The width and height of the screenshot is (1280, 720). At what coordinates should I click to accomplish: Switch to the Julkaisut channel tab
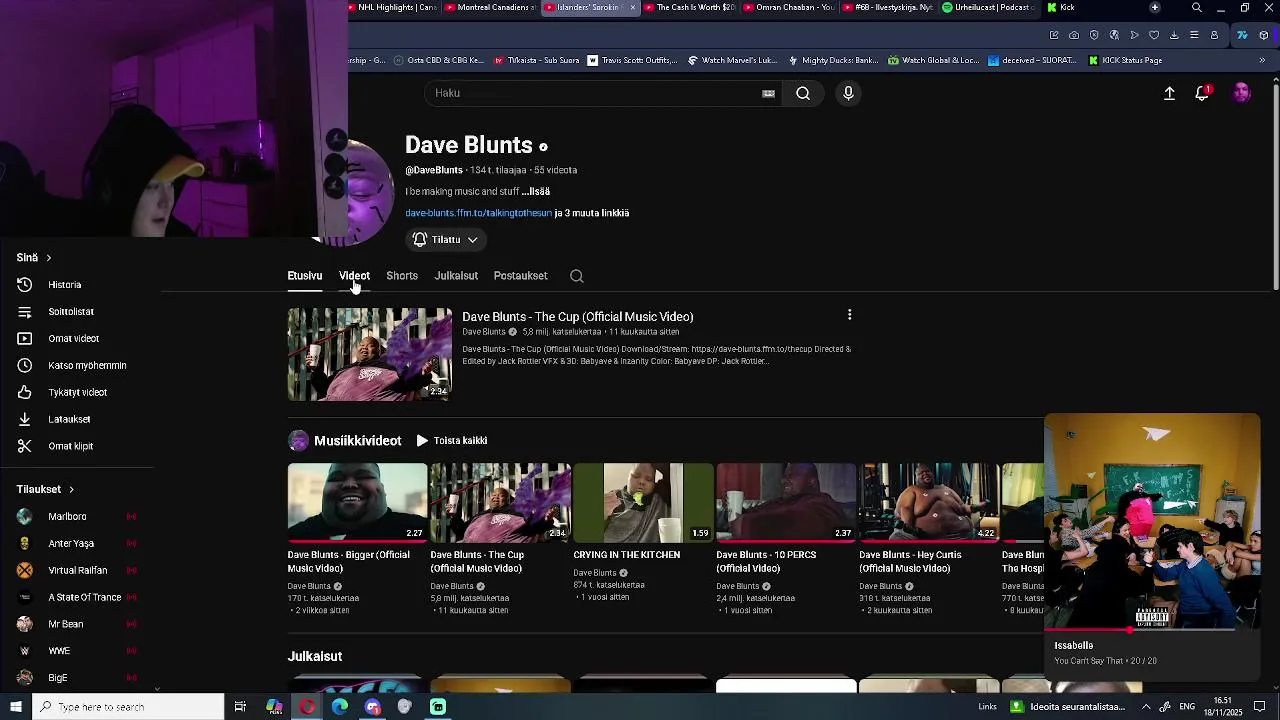pyautogui.click(x=456, y=276)
